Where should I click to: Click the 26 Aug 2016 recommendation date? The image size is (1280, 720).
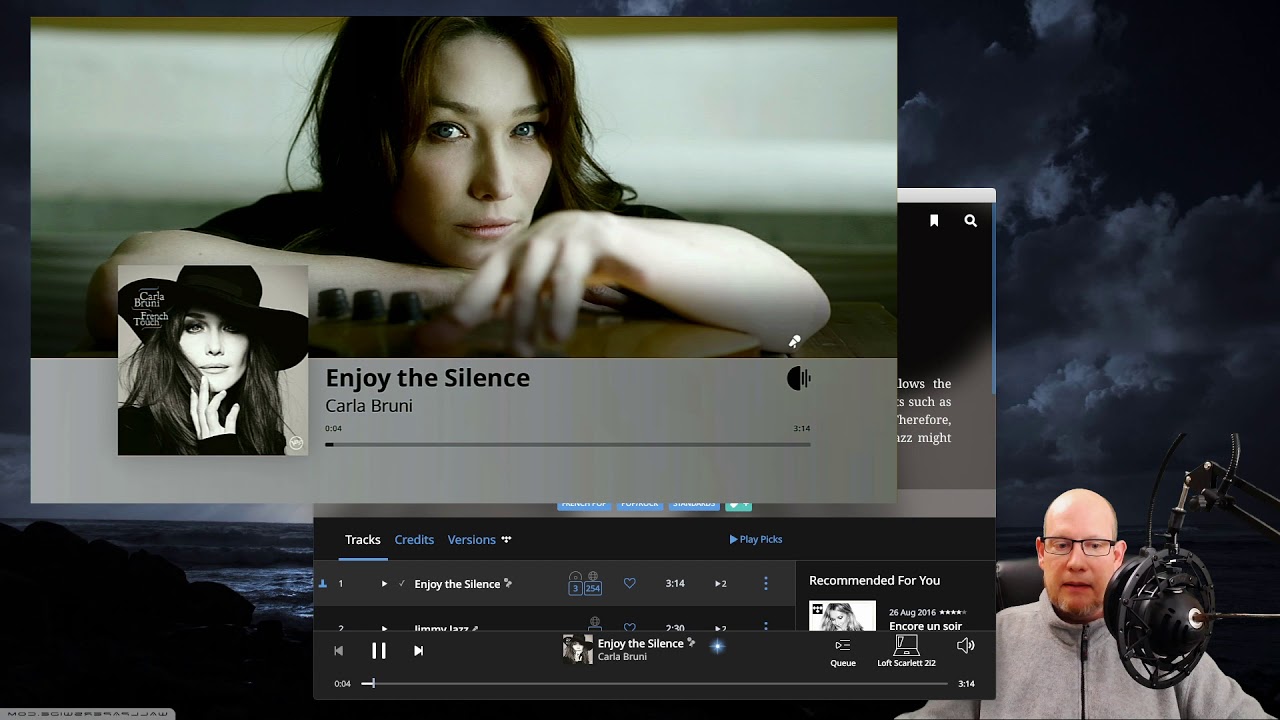pyautogui.click(x=912, y=612)
